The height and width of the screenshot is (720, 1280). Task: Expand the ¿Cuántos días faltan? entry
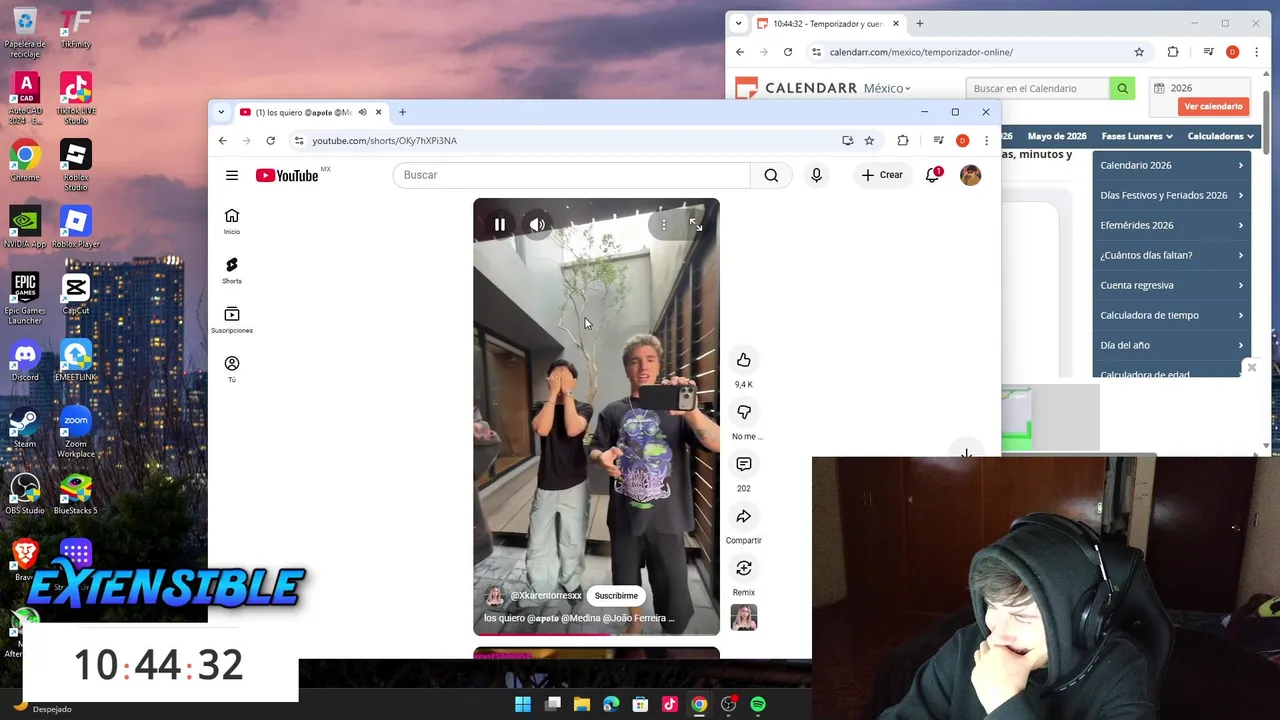click(x=1171, y=255)
